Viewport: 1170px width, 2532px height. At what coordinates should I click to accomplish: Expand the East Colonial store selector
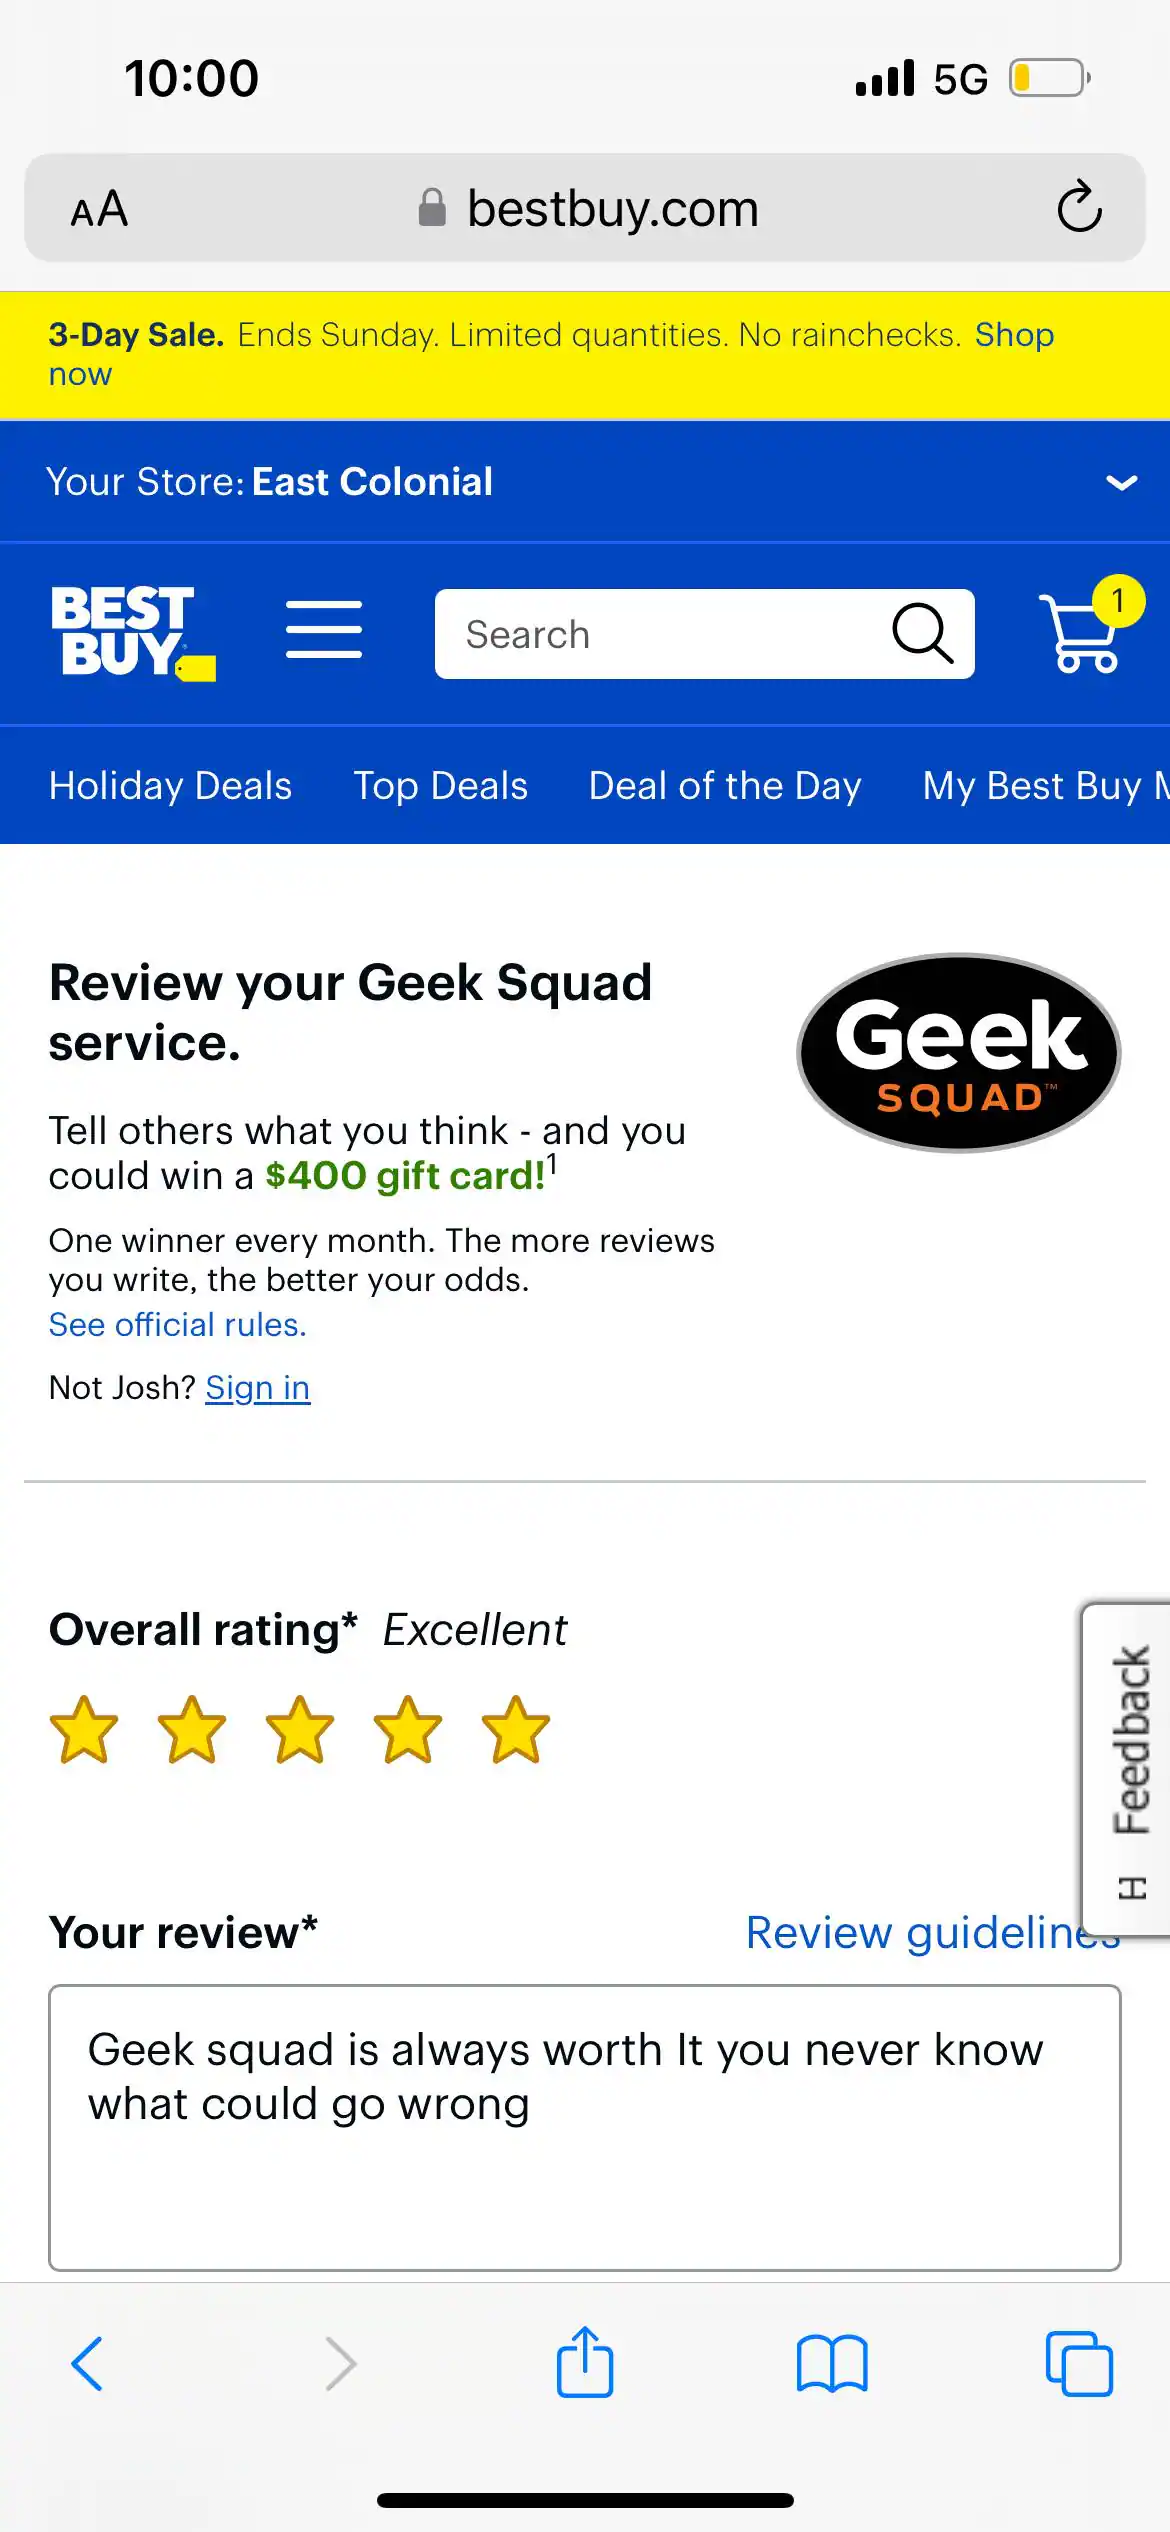pyautogui.click(x=1122, y=483)
